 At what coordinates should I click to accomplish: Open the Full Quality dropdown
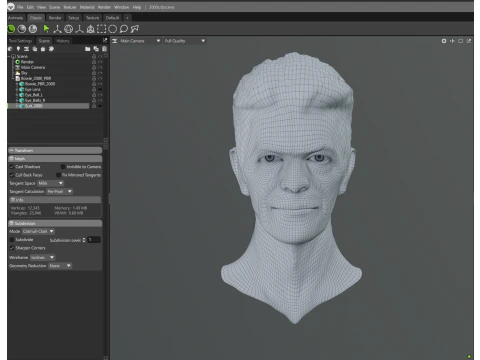tap(185, 41)
